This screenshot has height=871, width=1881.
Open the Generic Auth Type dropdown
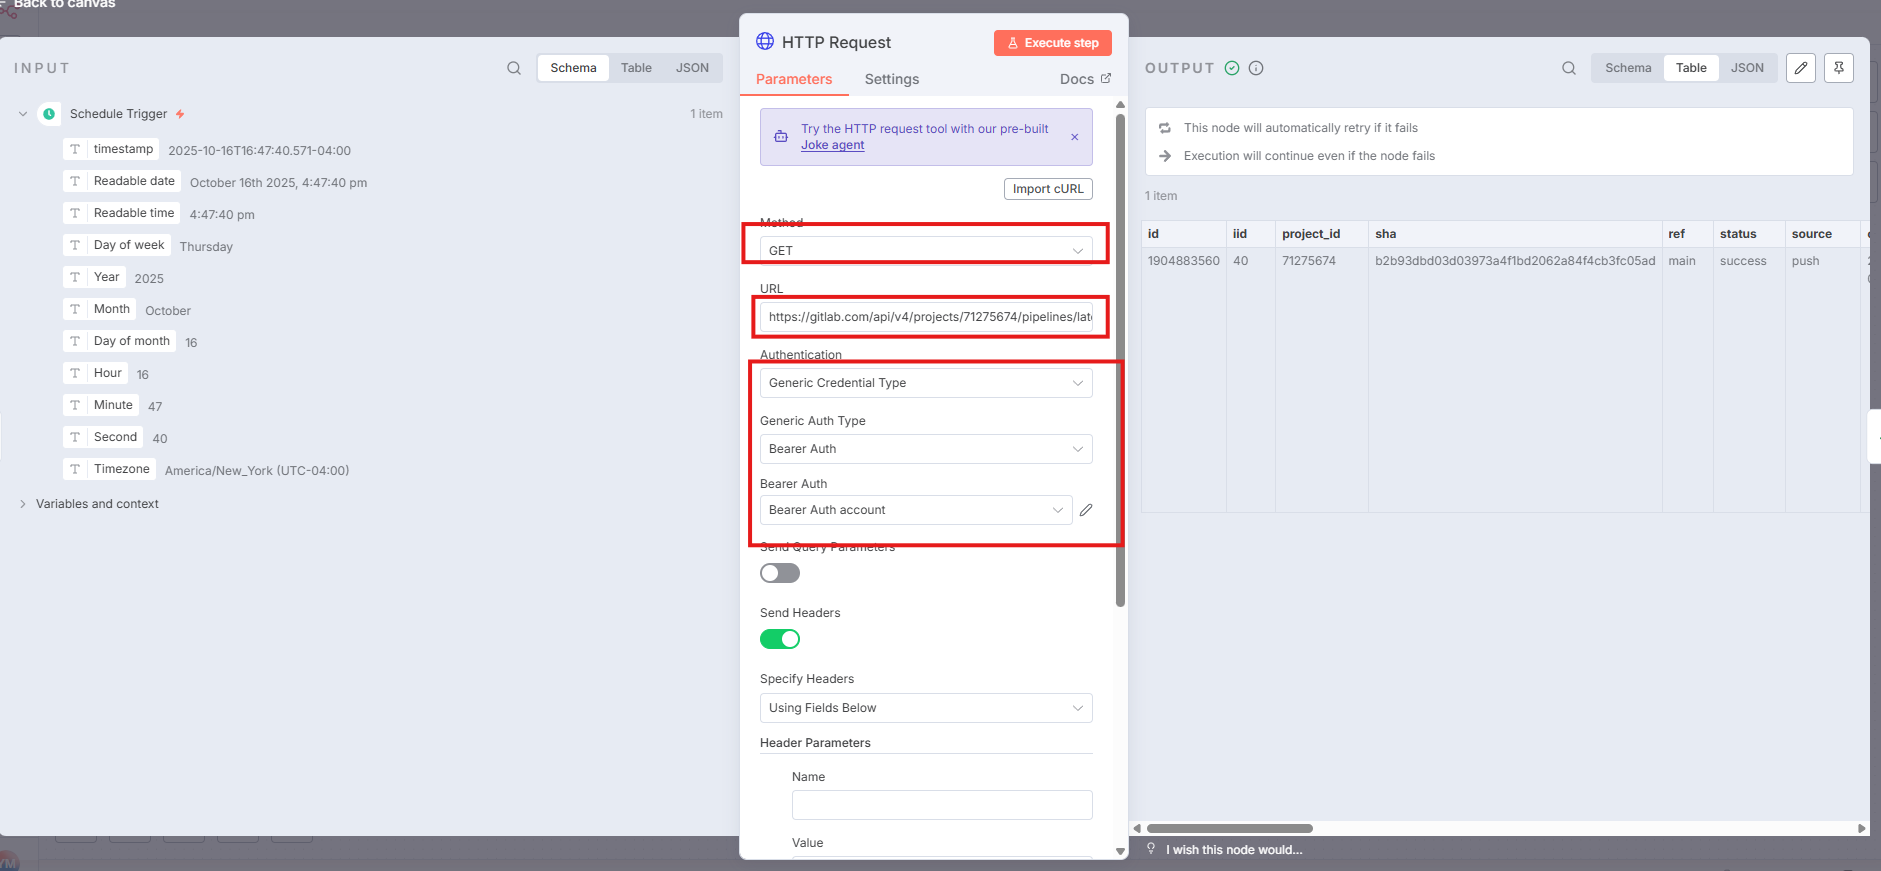[x=925, y=449]
